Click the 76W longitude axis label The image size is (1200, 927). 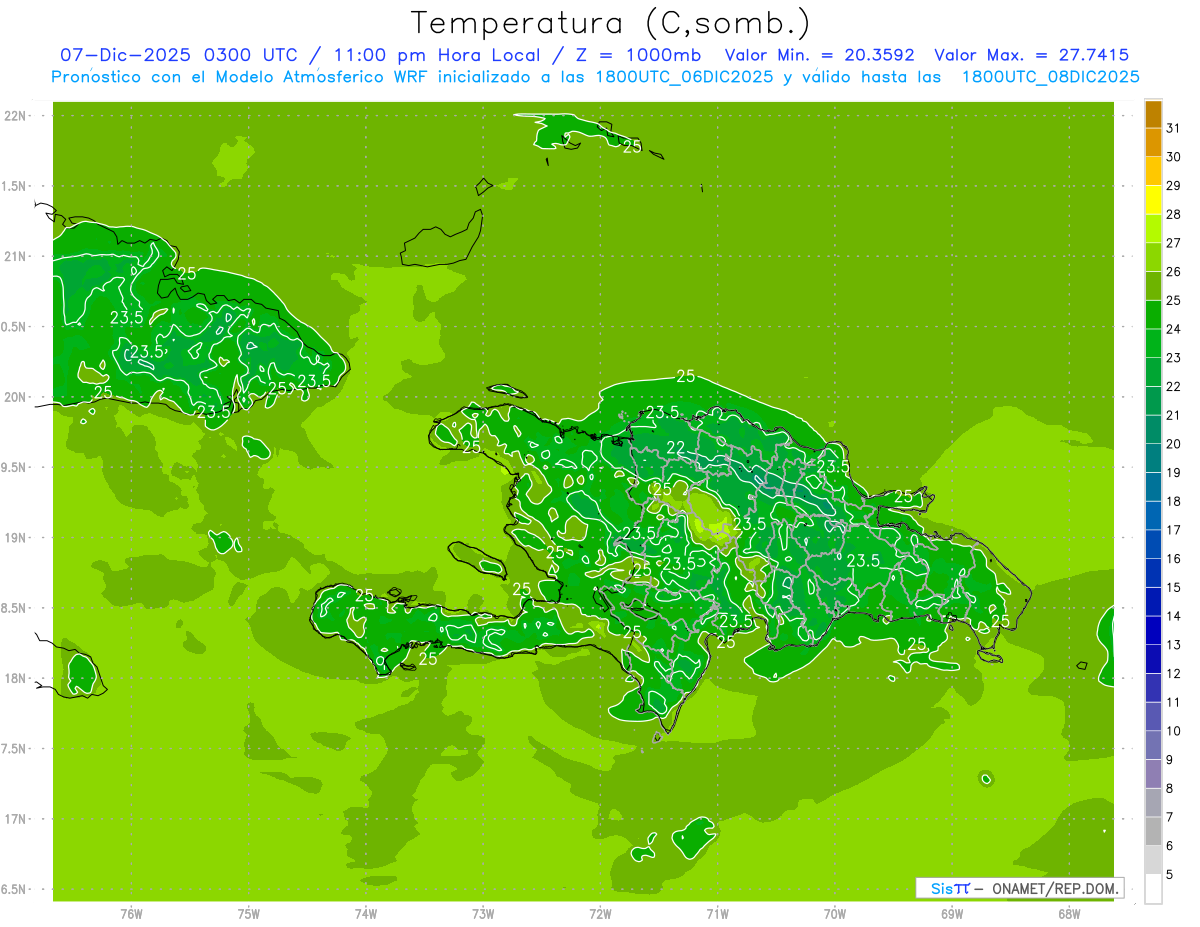tap(131, 914)
